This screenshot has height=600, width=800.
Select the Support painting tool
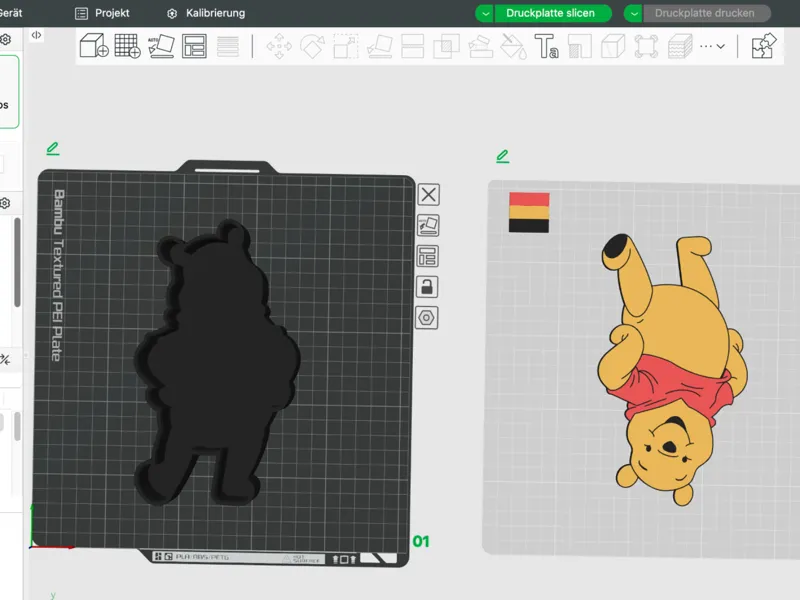click(x=480, y=46)
